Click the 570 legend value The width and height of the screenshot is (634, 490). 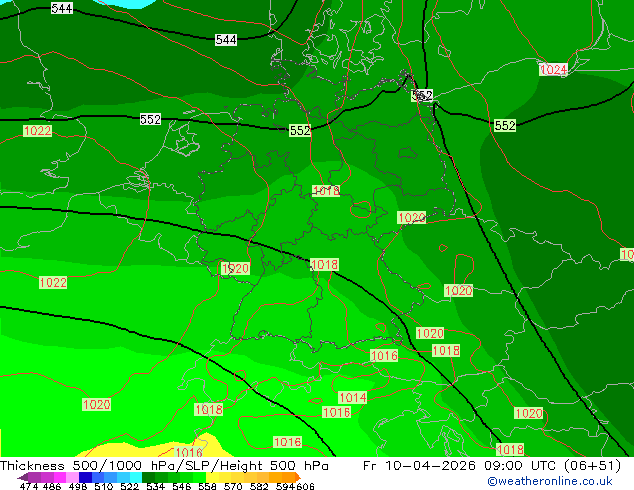[x=233, y=486]
